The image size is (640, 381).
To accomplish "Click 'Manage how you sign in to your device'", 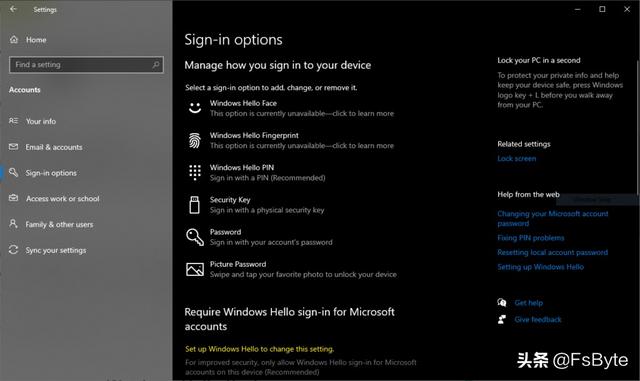I will point(278,65).
